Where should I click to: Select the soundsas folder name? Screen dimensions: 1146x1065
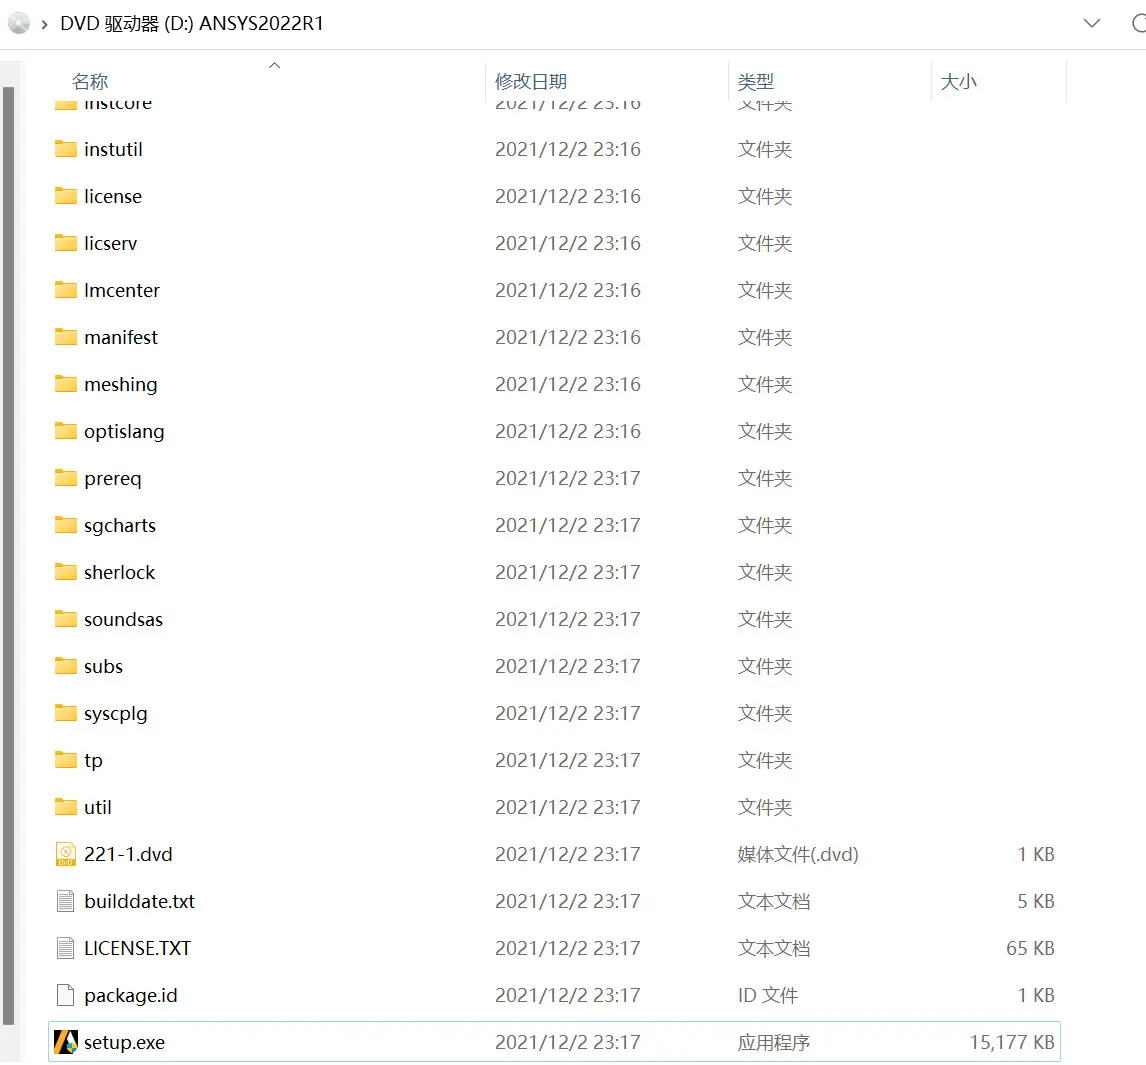click(124, 619)
